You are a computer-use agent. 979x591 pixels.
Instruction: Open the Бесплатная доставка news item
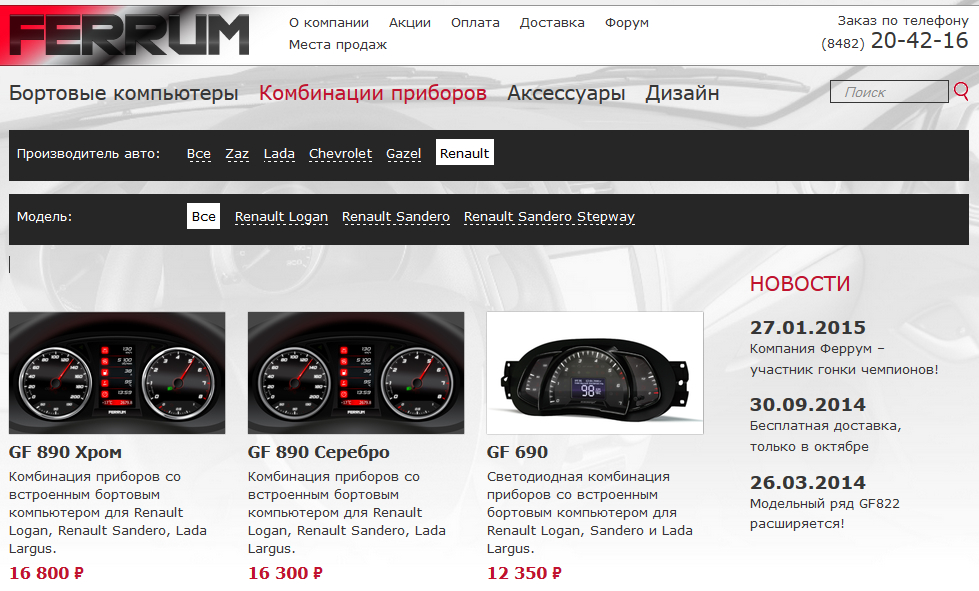825,436
